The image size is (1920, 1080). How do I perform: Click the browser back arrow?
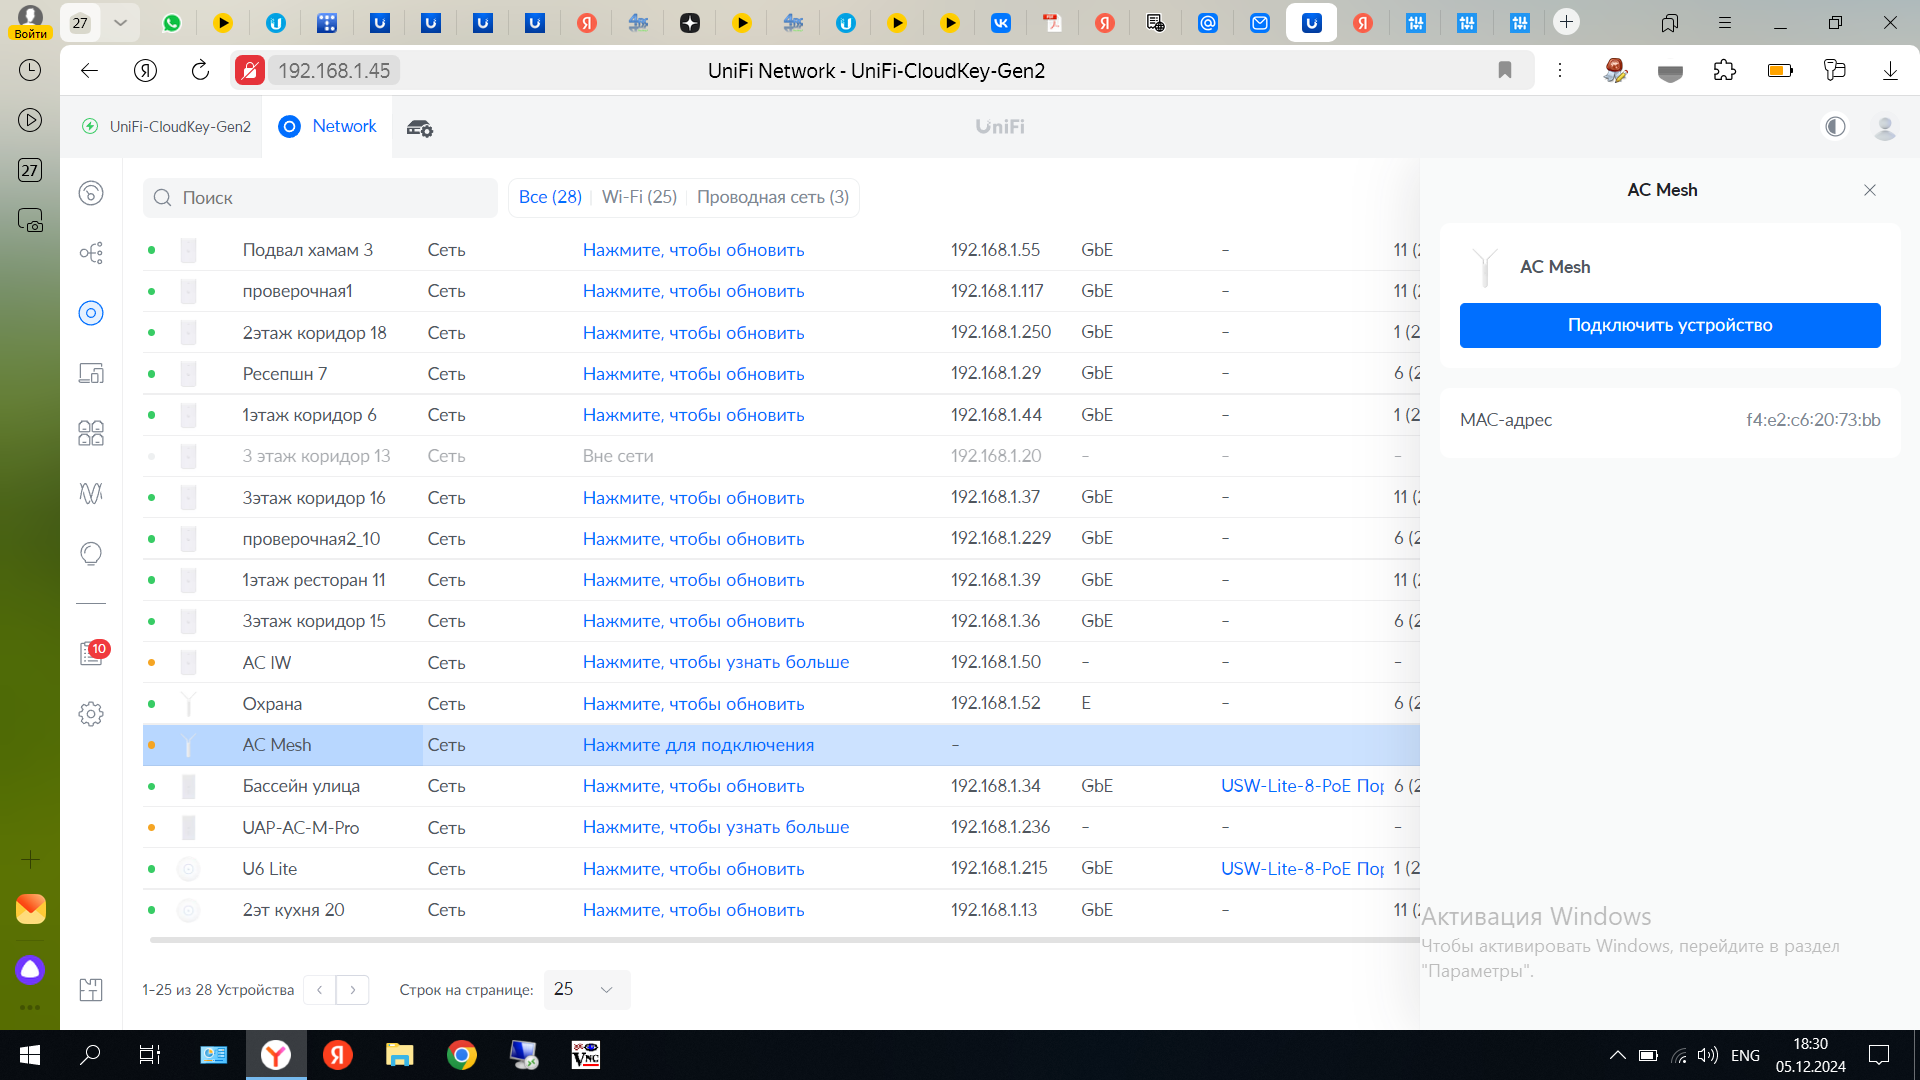tap(89, 70)
